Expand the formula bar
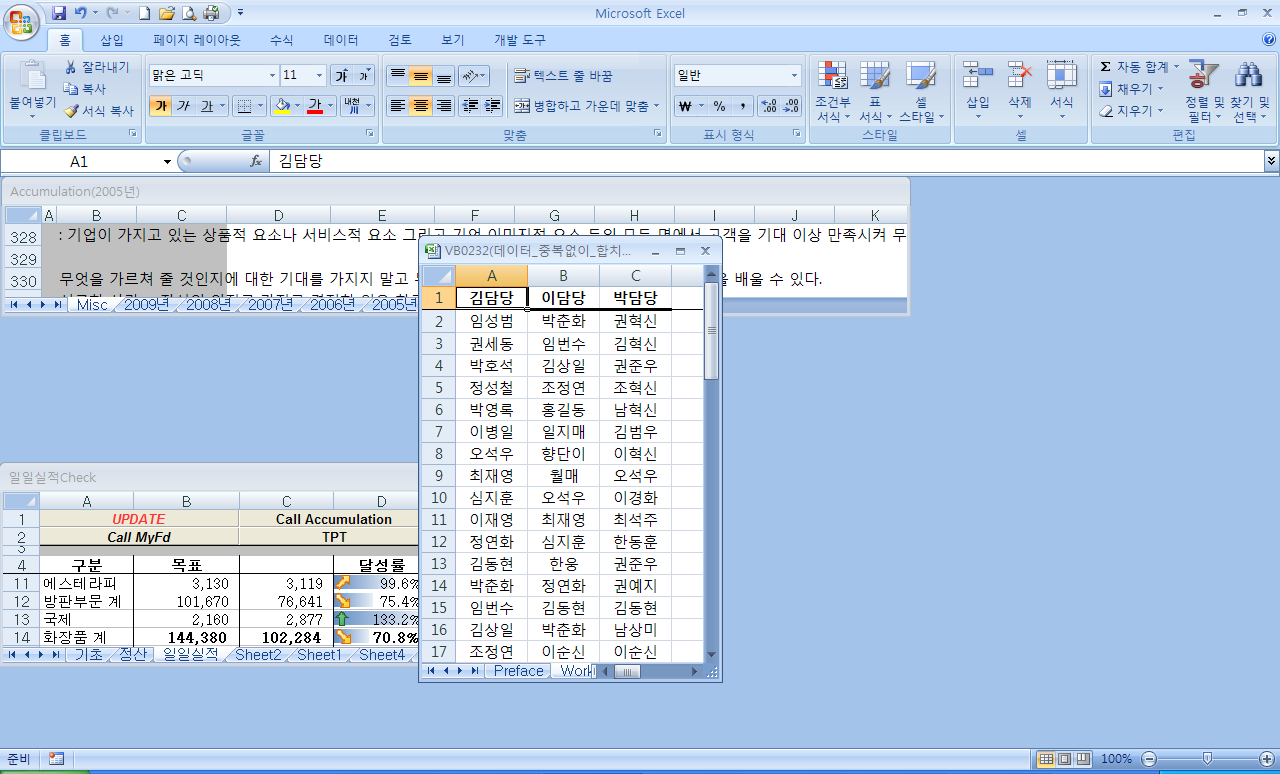 point(1271,160)
